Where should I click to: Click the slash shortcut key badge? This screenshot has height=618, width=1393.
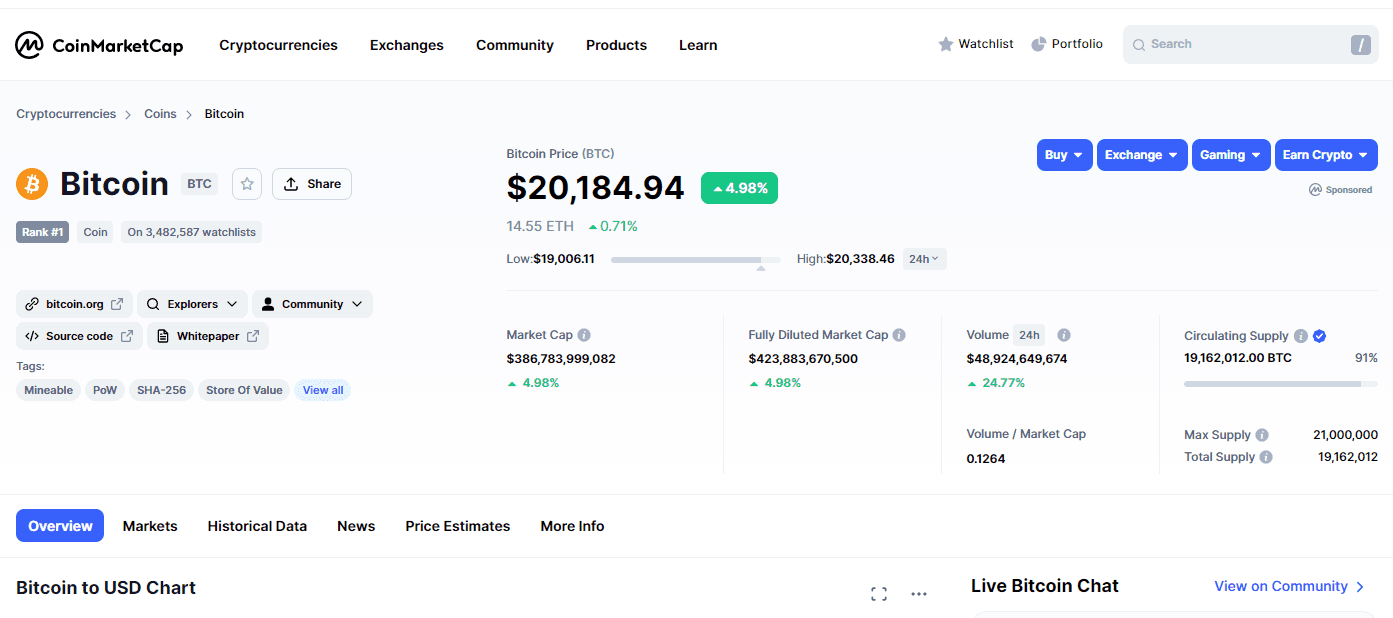click(1360, 45)
